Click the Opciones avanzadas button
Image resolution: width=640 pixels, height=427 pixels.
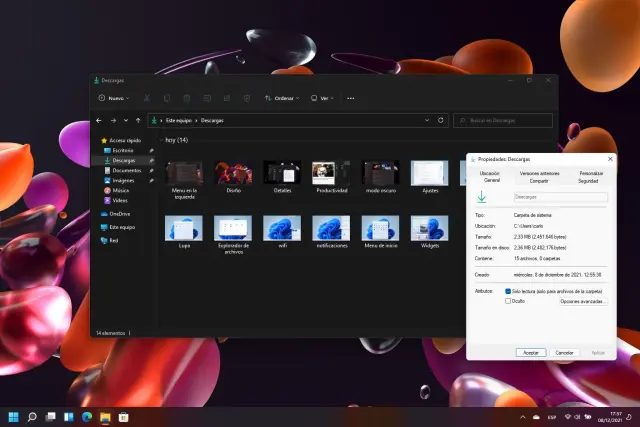582,300
